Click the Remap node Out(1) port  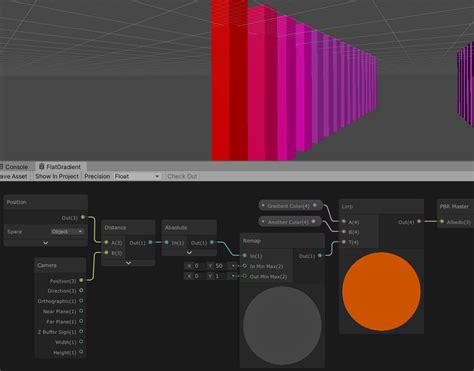click(x=320, y=255)
